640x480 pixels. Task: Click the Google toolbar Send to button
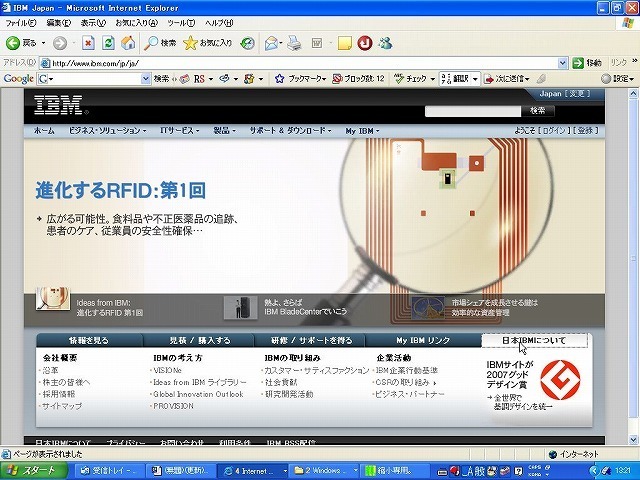point(506,79)
